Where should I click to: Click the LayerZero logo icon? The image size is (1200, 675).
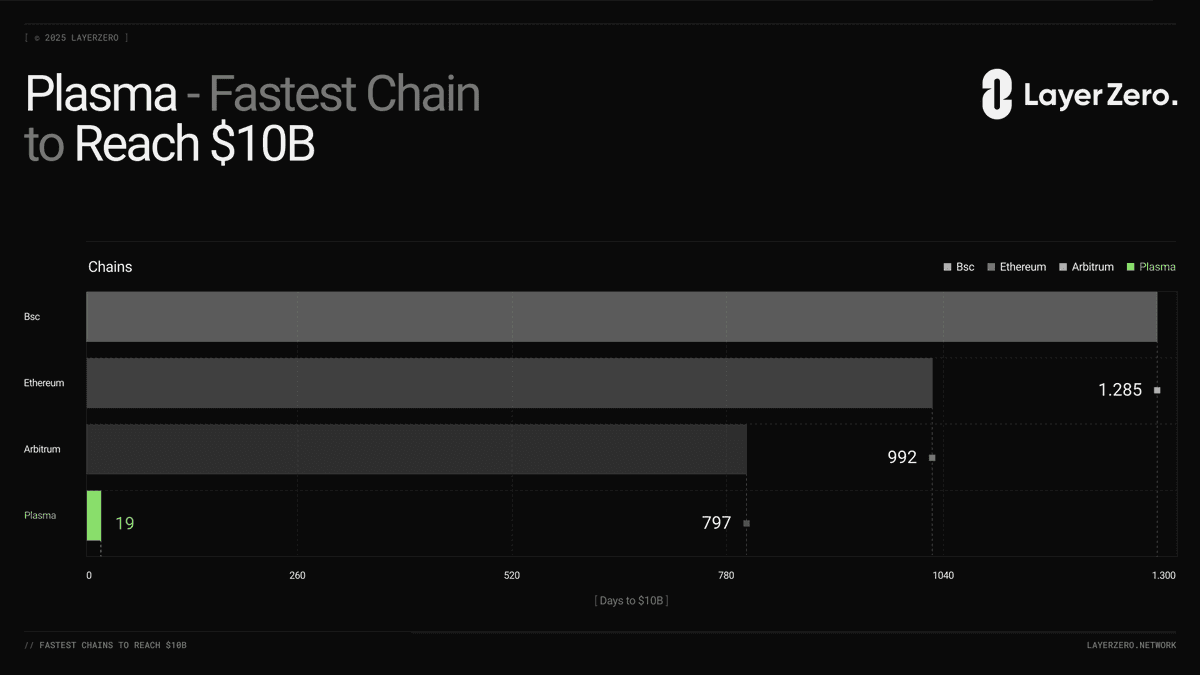click(x=997, y=95)
